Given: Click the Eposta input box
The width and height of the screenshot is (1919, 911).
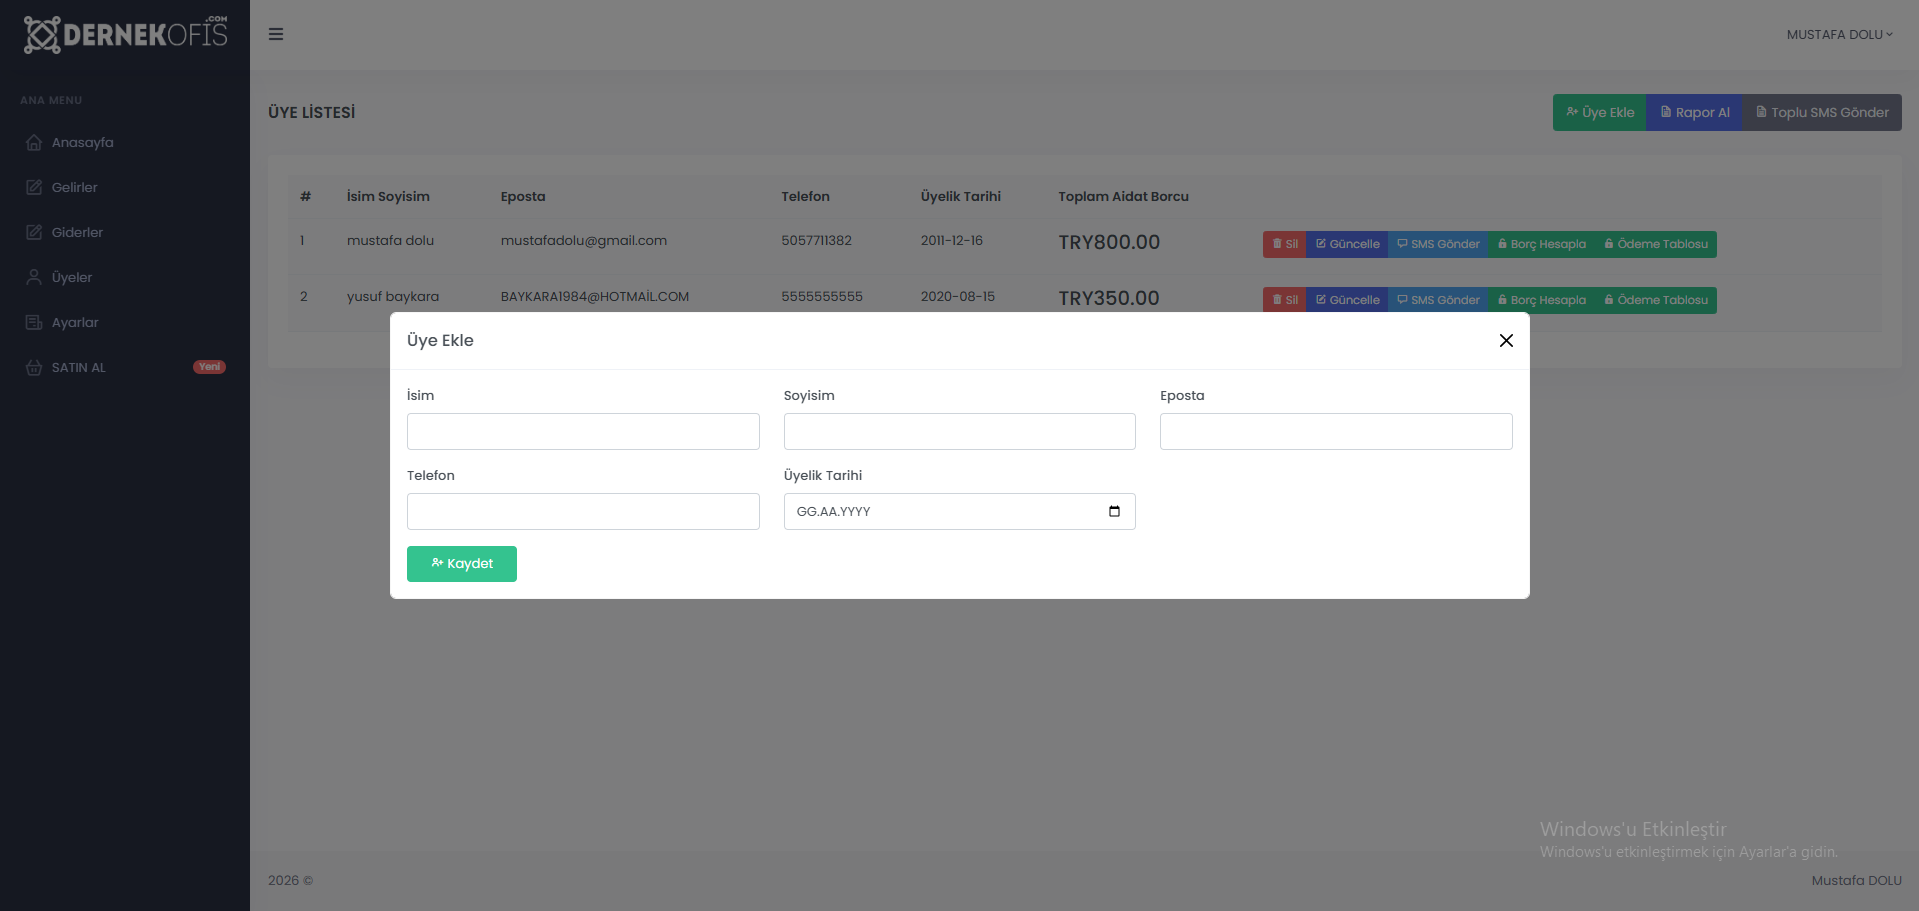Looking at the screenshot, I should 1336,431.
